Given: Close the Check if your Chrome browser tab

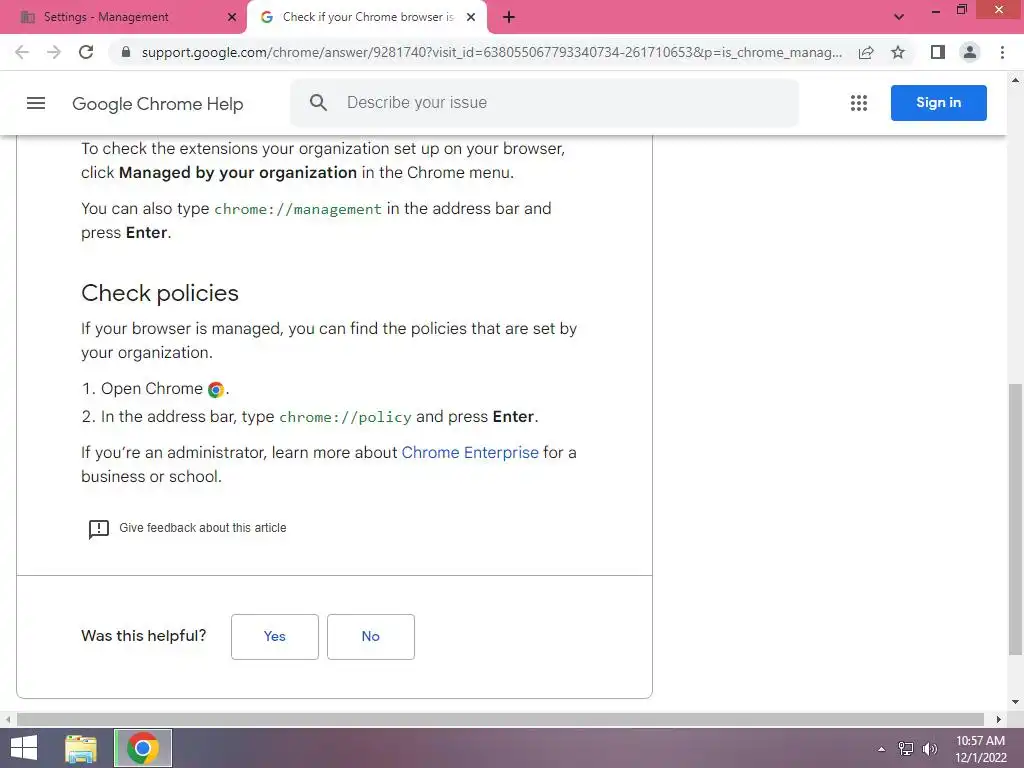Looking at the screenshot, I should pyautogui.click(x=471, y=17).
